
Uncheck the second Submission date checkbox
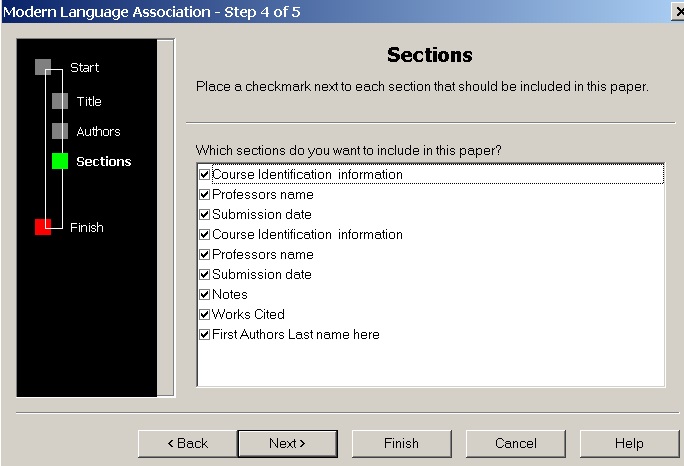coord(204,274)
